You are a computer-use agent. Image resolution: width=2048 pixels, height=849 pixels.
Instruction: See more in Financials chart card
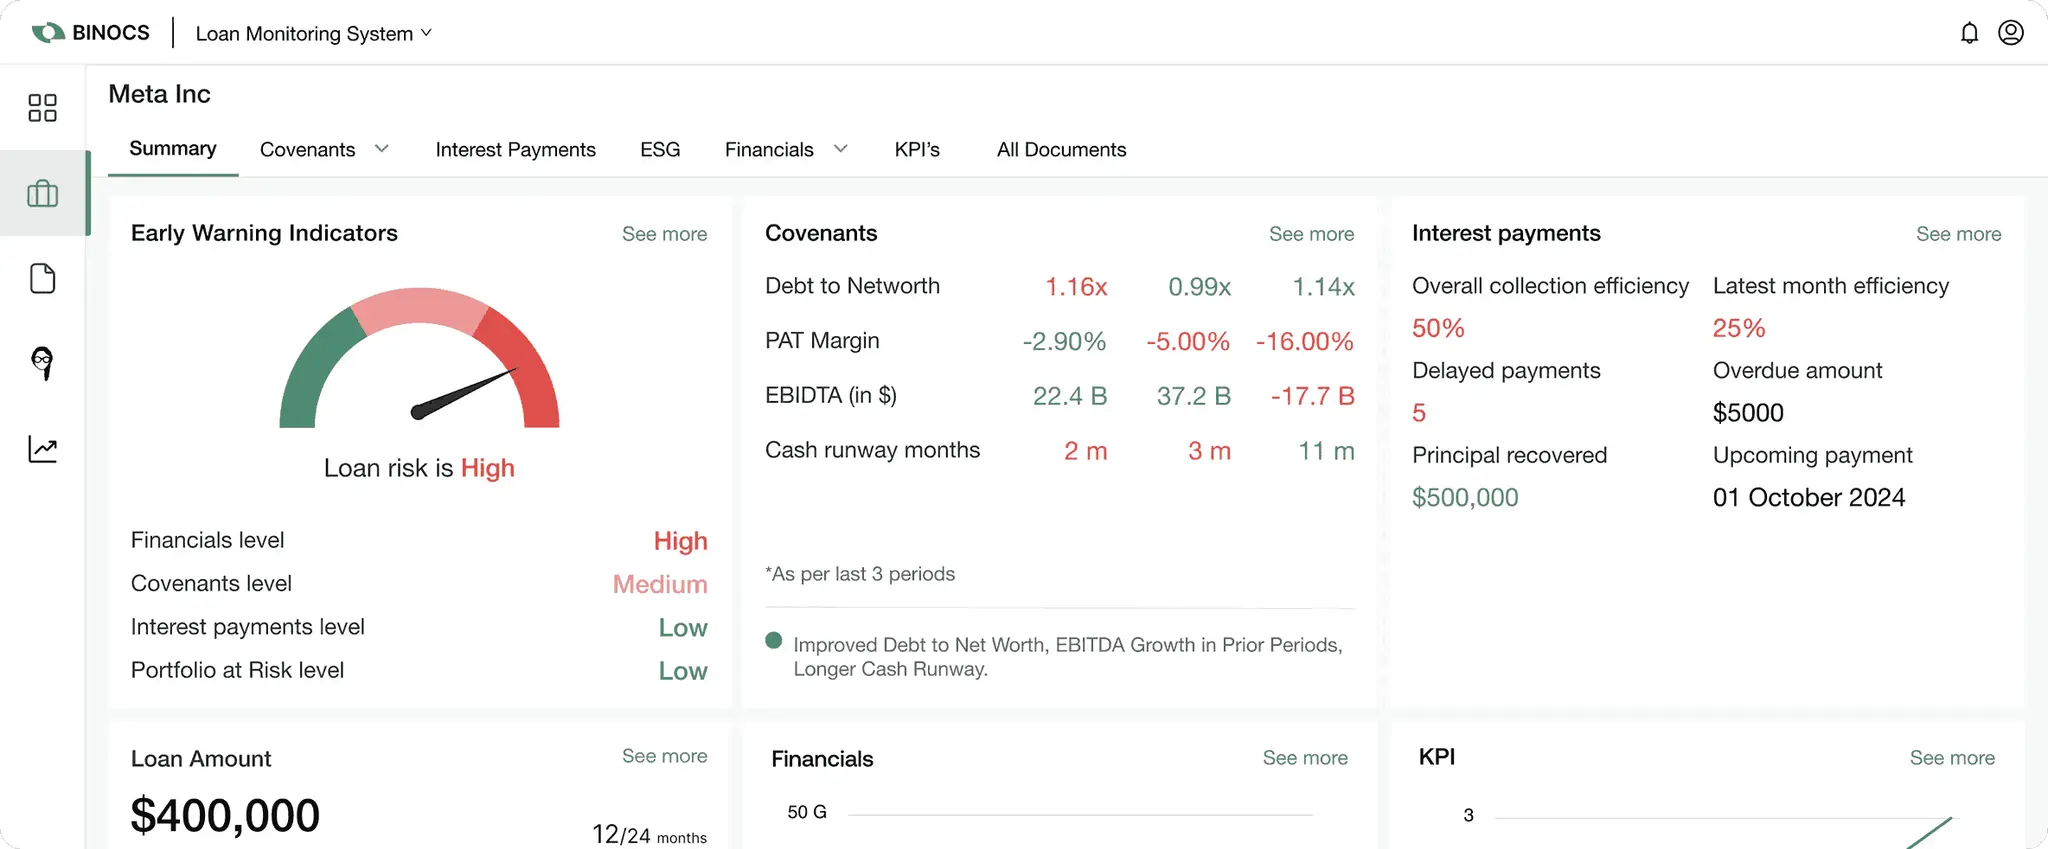click(1305, 758)
